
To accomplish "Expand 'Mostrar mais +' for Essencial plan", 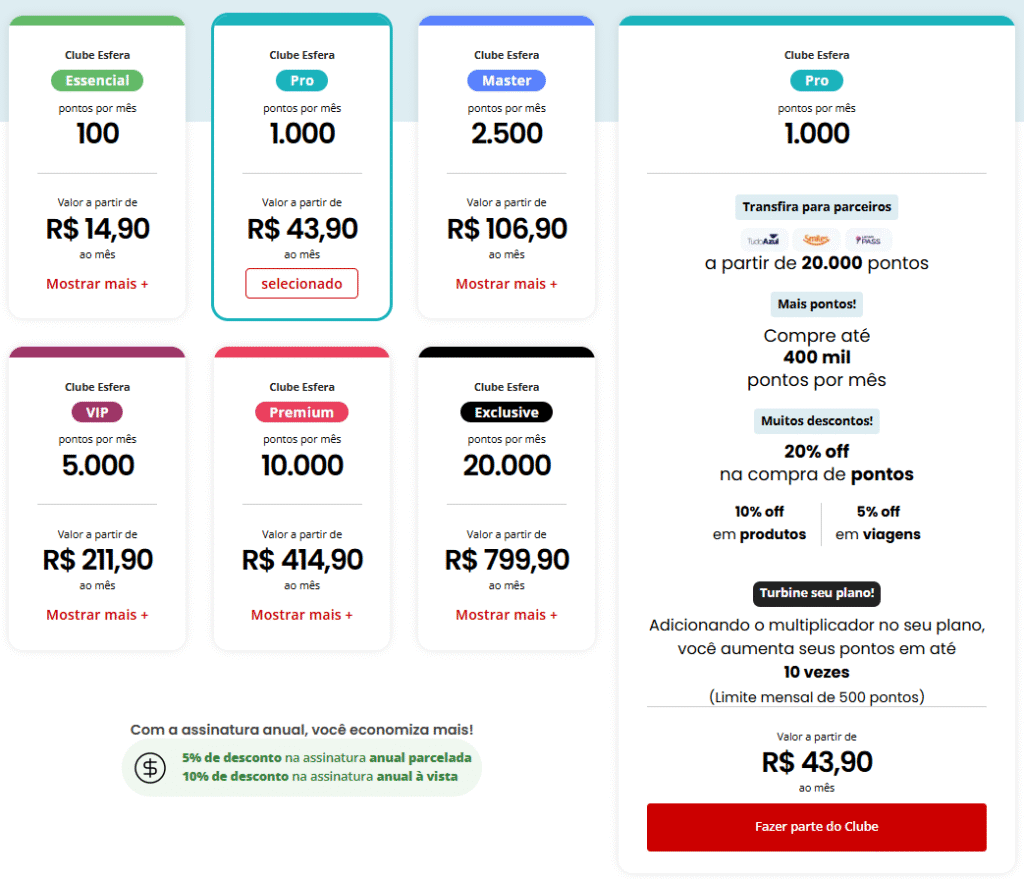I will 97,284.
